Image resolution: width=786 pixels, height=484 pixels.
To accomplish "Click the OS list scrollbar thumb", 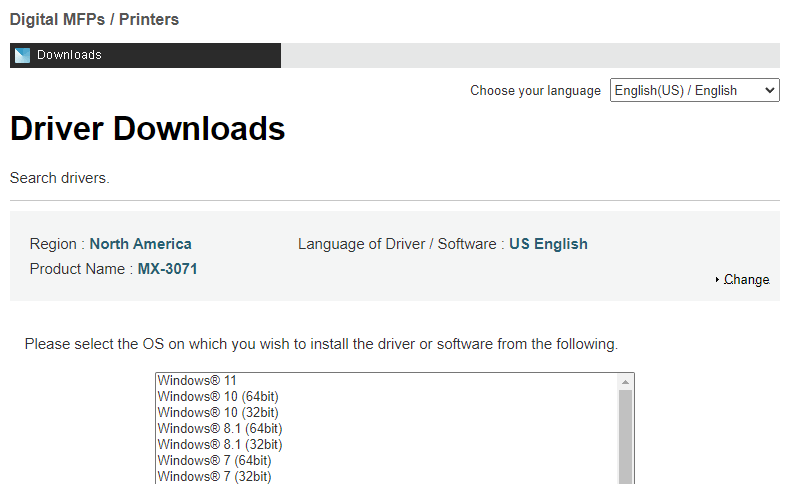I will 625,437.
